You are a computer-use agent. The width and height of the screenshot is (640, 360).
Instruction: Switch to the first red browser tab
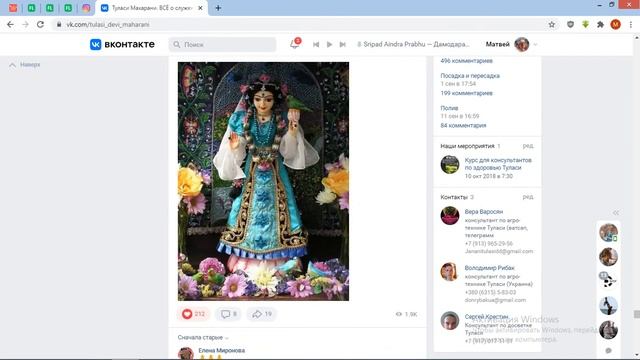point(13,8)
